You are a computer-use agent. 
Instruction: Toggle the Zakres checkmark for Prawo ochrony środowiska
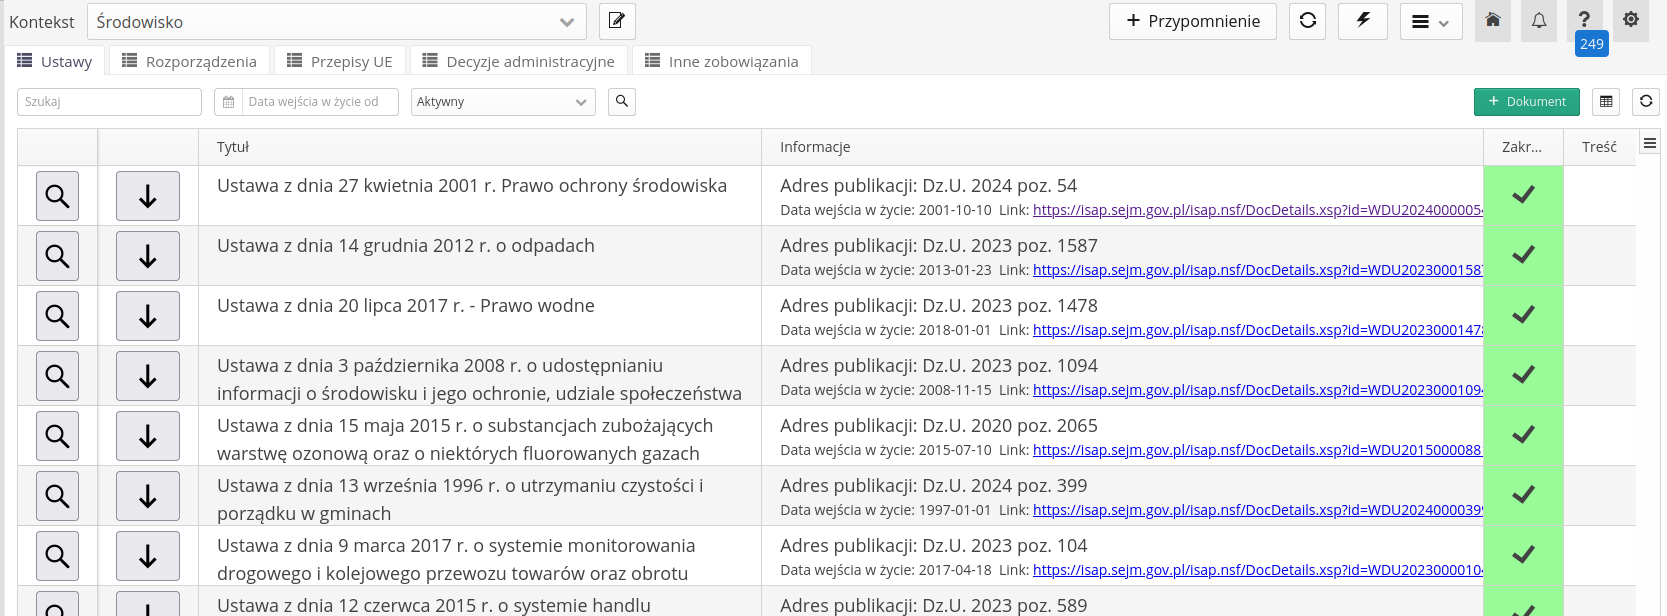pos(1522,195)
